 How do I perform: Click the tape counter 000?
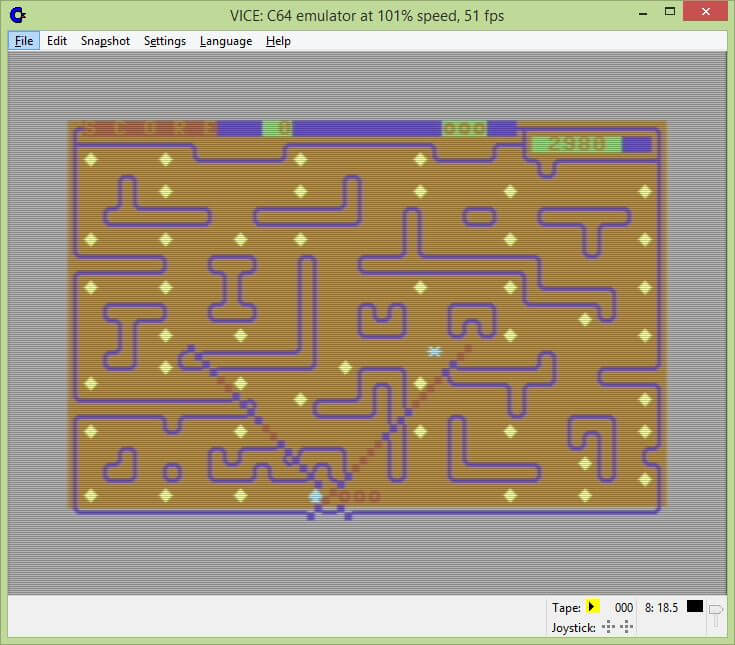623,608
